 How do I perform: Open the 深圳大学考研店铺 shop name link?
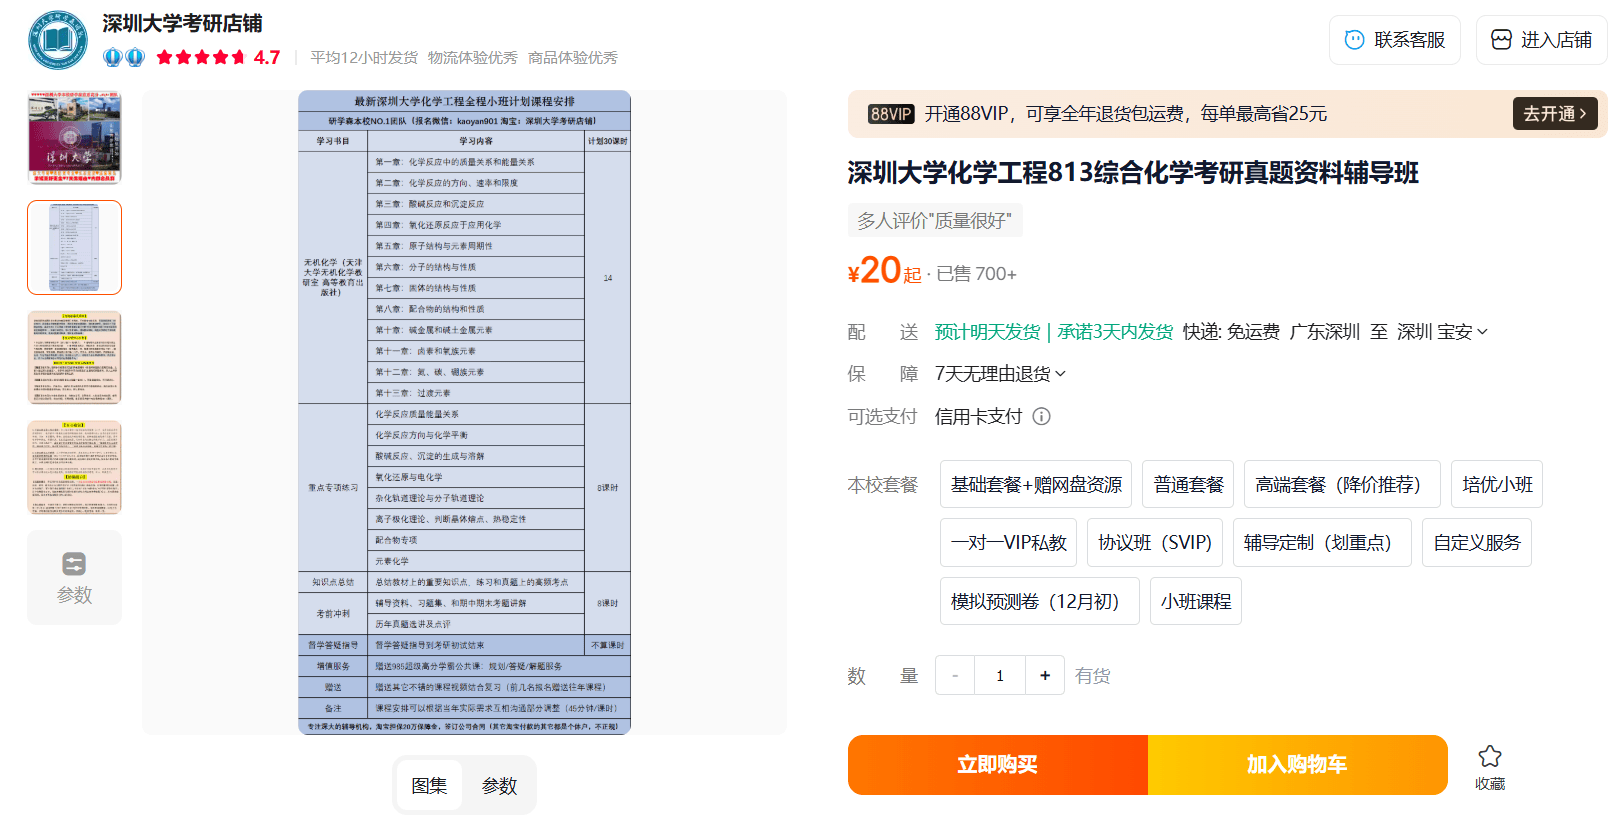pyautogui.click(x=182, y=23)
